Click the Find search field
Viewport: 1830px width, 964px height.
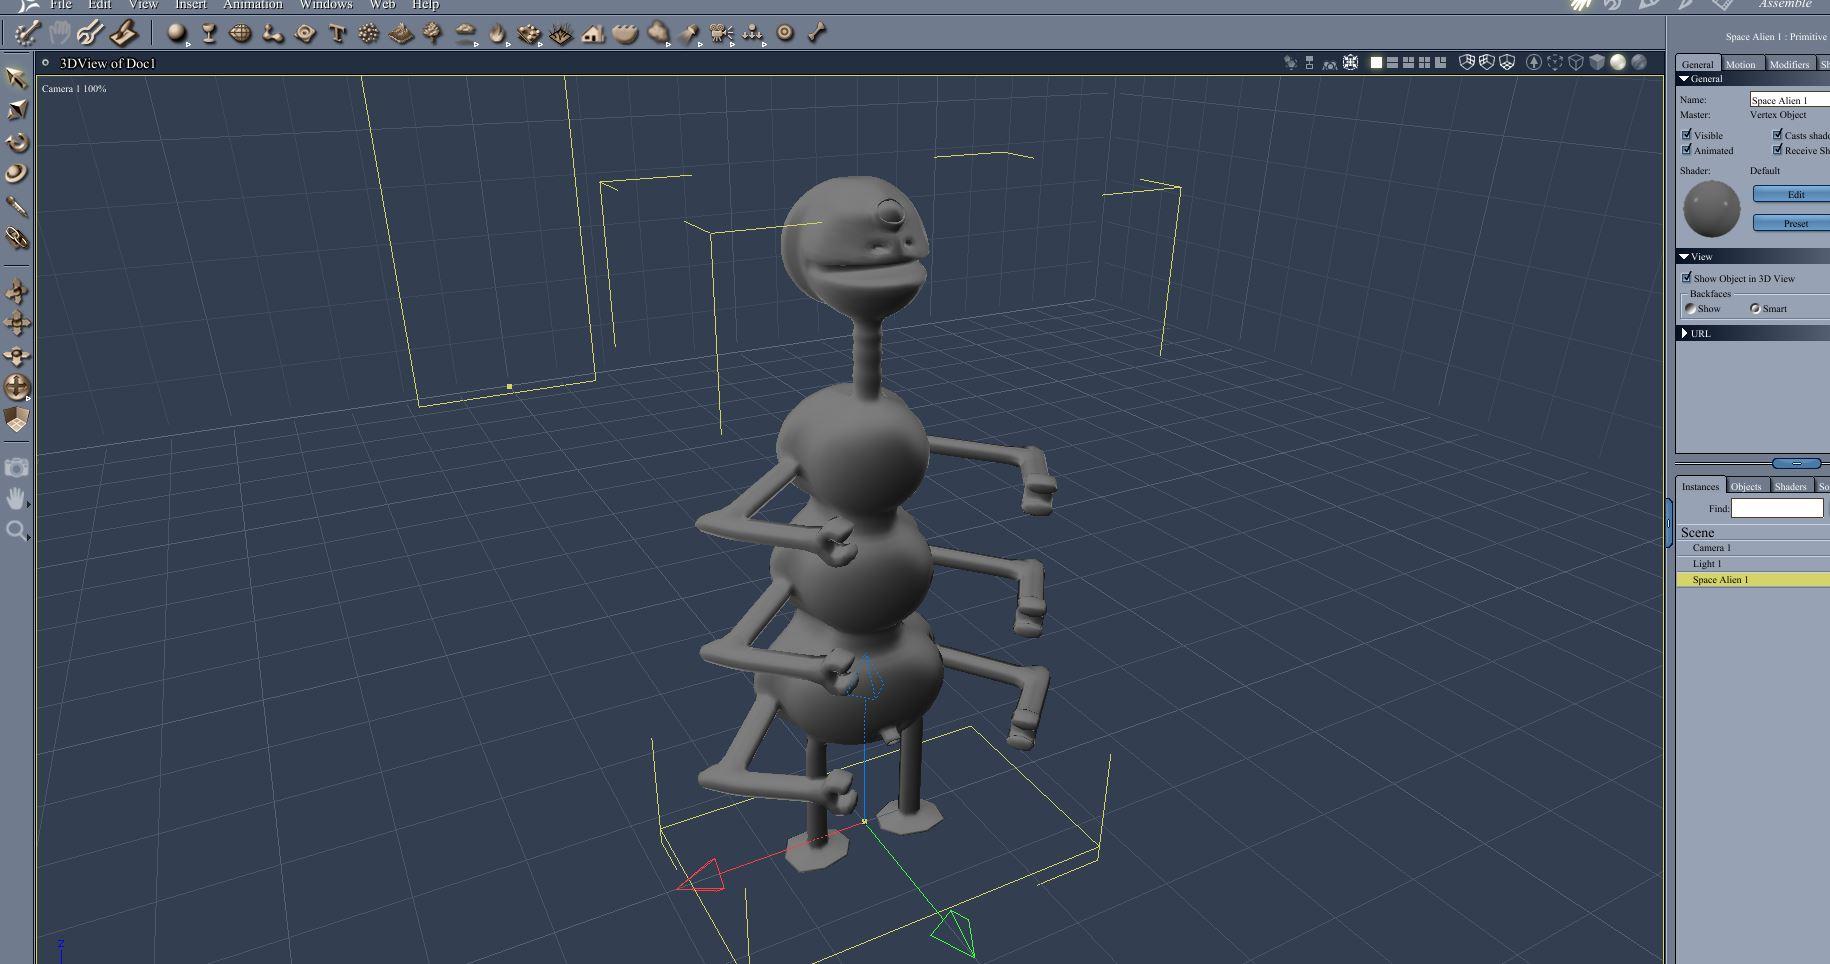pyautogui.click(x=1777, y=508)
